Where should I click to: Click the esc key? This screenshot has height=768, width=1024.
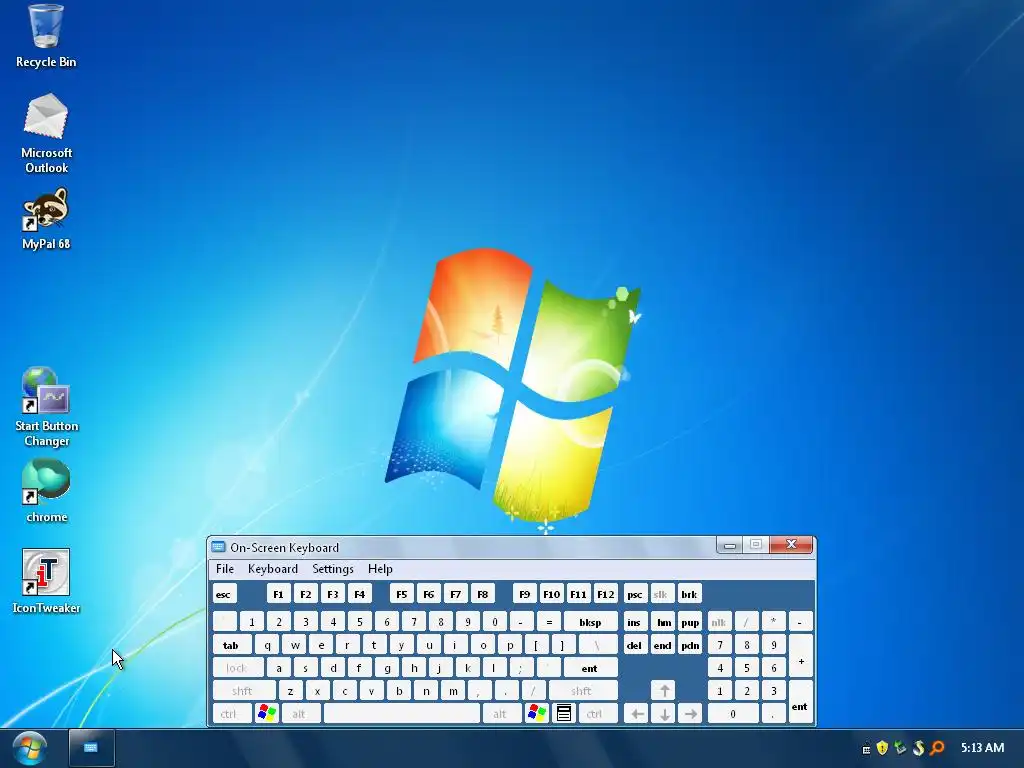(225, 594)
